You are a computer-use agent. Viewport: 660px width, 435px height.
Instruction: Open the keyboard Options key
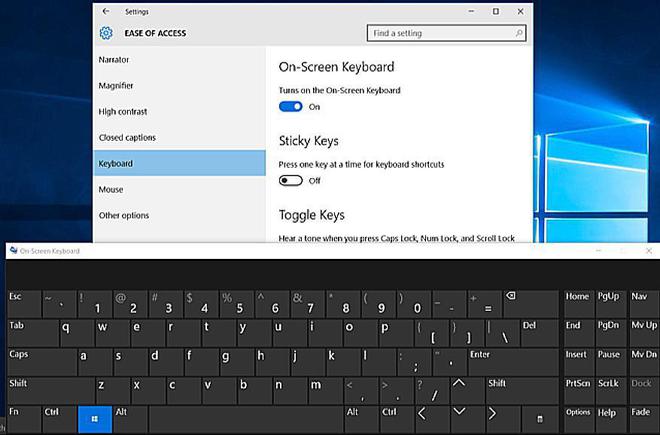579,419
